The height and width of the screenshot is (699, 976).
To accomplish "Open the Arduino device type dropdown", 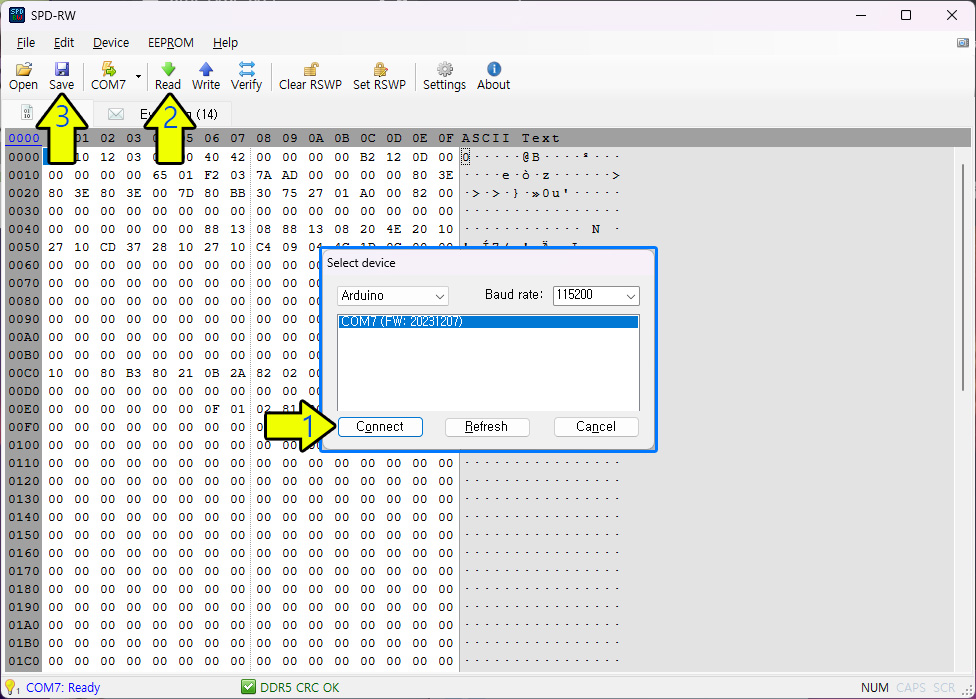I will coord(393,296).
